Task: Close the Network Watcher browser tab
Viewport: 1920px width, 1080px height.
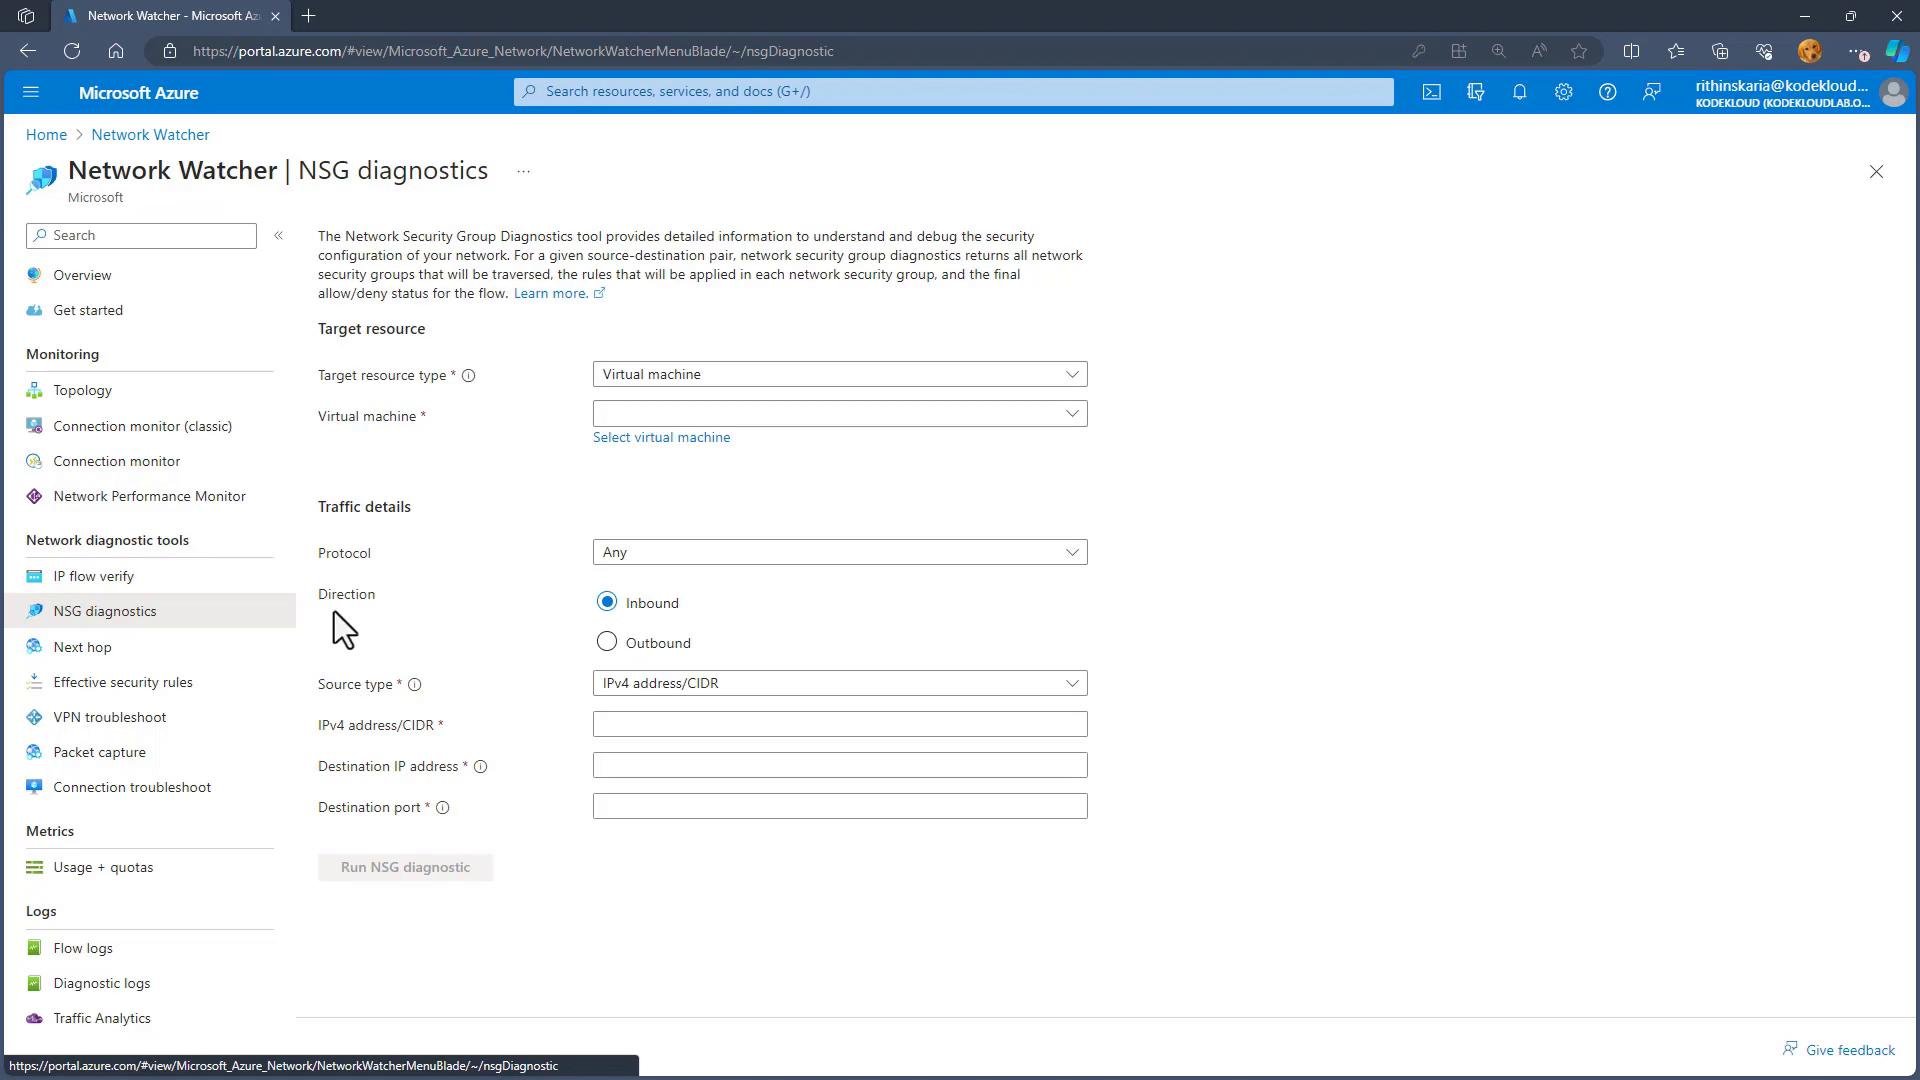Action: tap(275, 16)
